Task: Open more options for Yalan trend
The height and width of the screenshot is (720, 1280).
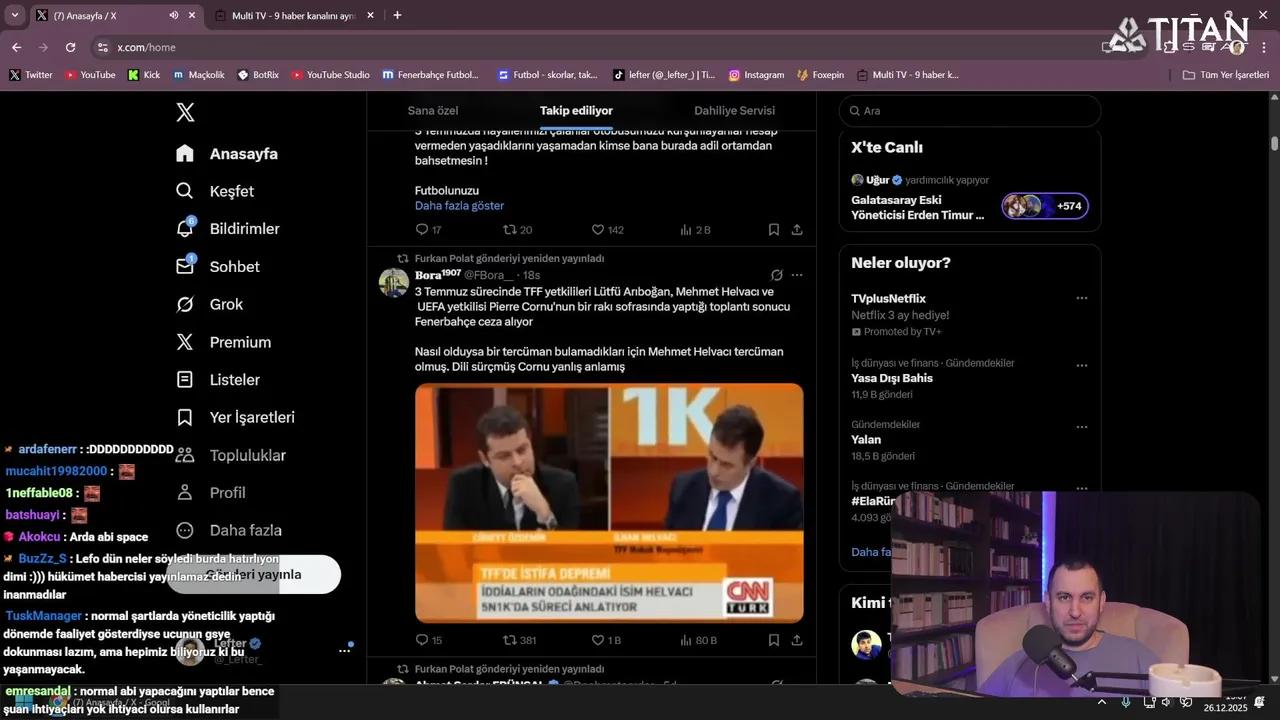Action: click(x=1081, y=427)
